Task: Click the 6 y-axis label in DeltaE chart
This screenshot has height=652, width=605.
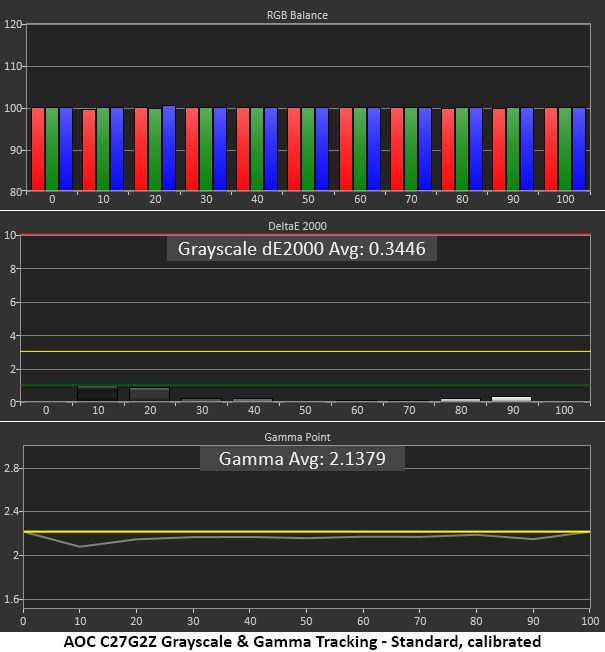Action: point(13,302)
